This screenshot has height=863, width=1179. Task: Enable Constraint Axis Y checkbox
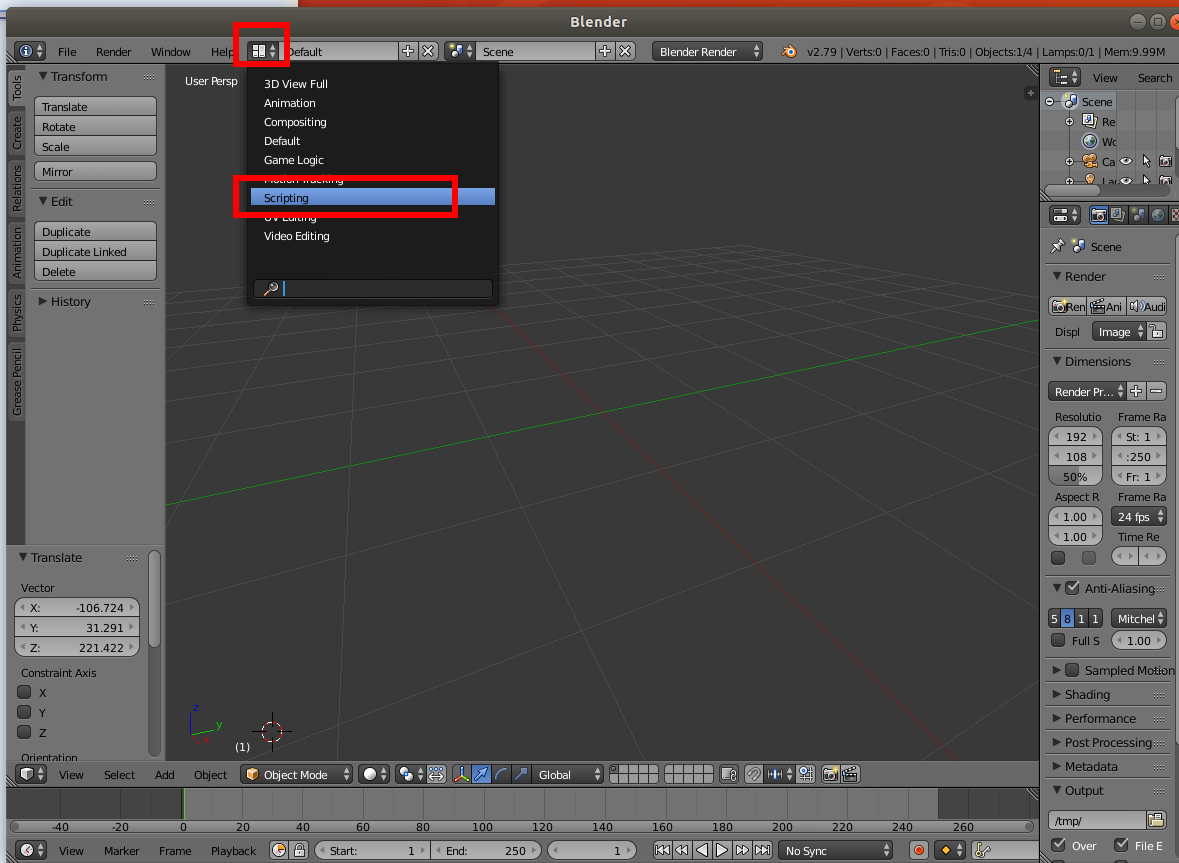[x=25, y=712]
